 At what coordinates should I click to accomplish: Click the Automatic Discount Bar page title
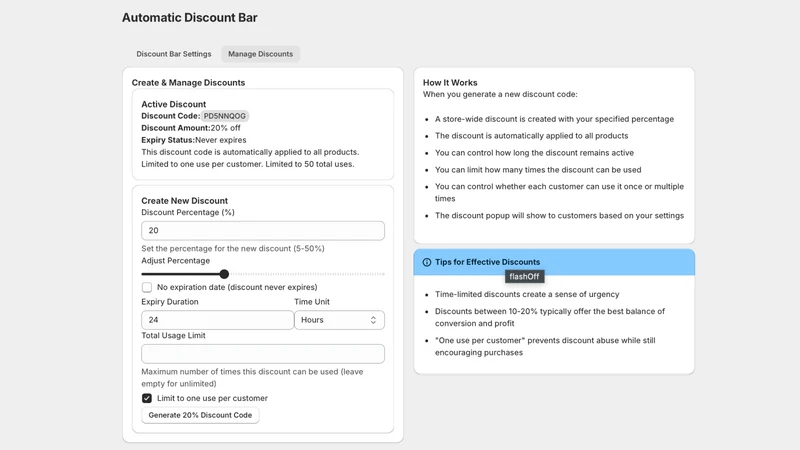click(189, 18)
